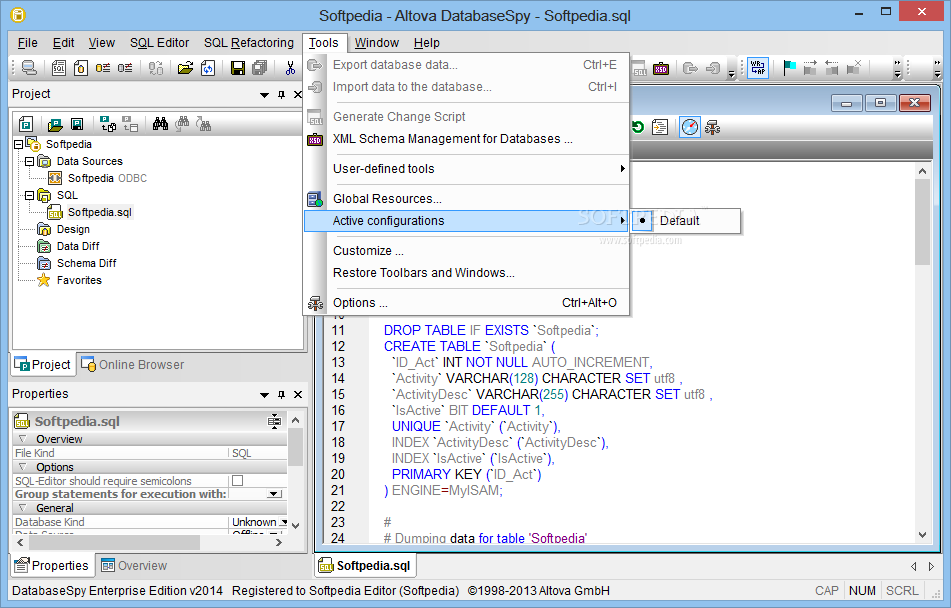Toggle the word wrap WRAP icon

[x=758, y=67]
